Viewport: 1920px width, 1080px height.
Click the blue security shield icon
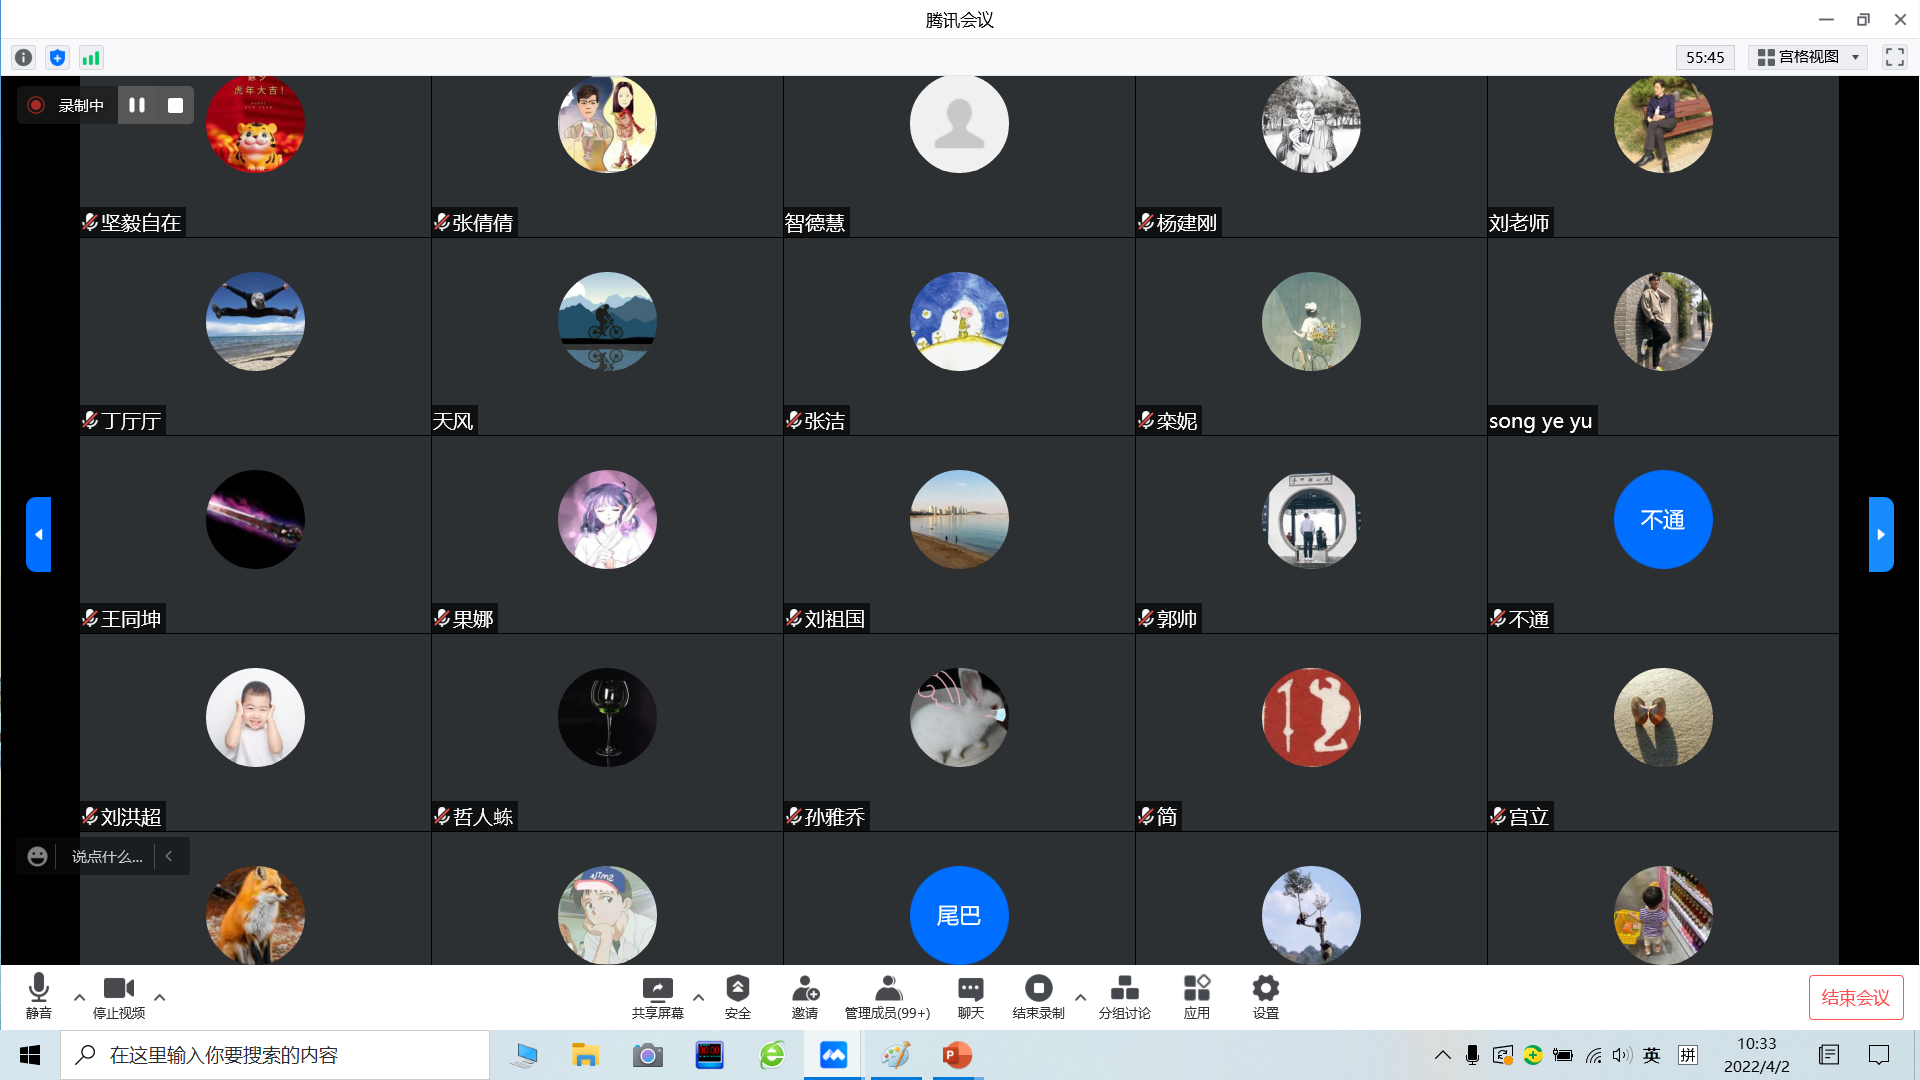(x=58, y=58)
